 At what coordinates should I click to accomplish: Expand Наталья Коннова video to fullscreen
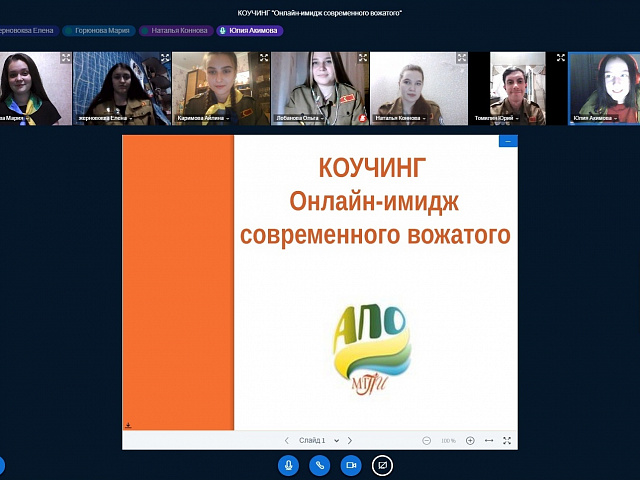pos(462,58)
